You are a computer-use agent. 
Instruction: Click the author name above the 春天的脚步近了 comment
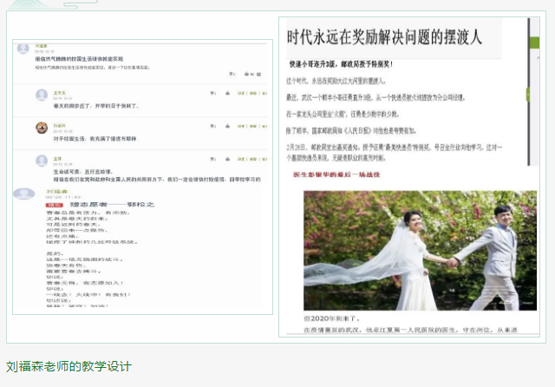click(59, 93)
